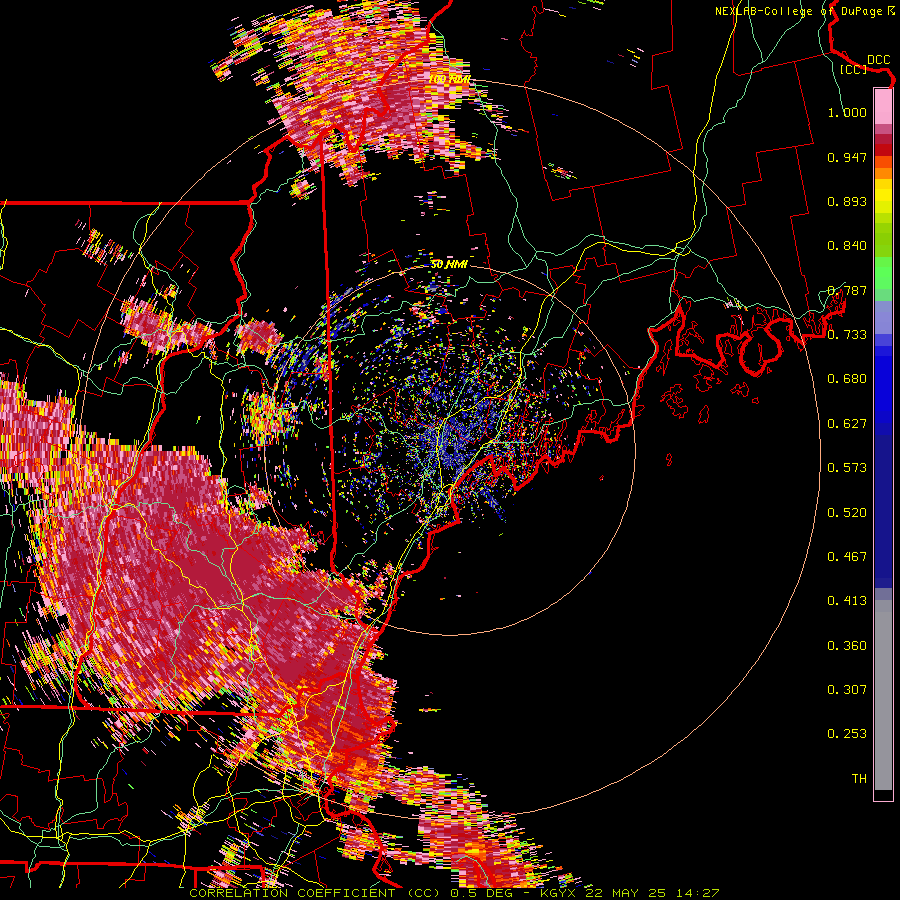Click the CORRELATION COEFFICIENT (CC) footer text
This screenshot has height=900, width=900.
coord(317,893)
